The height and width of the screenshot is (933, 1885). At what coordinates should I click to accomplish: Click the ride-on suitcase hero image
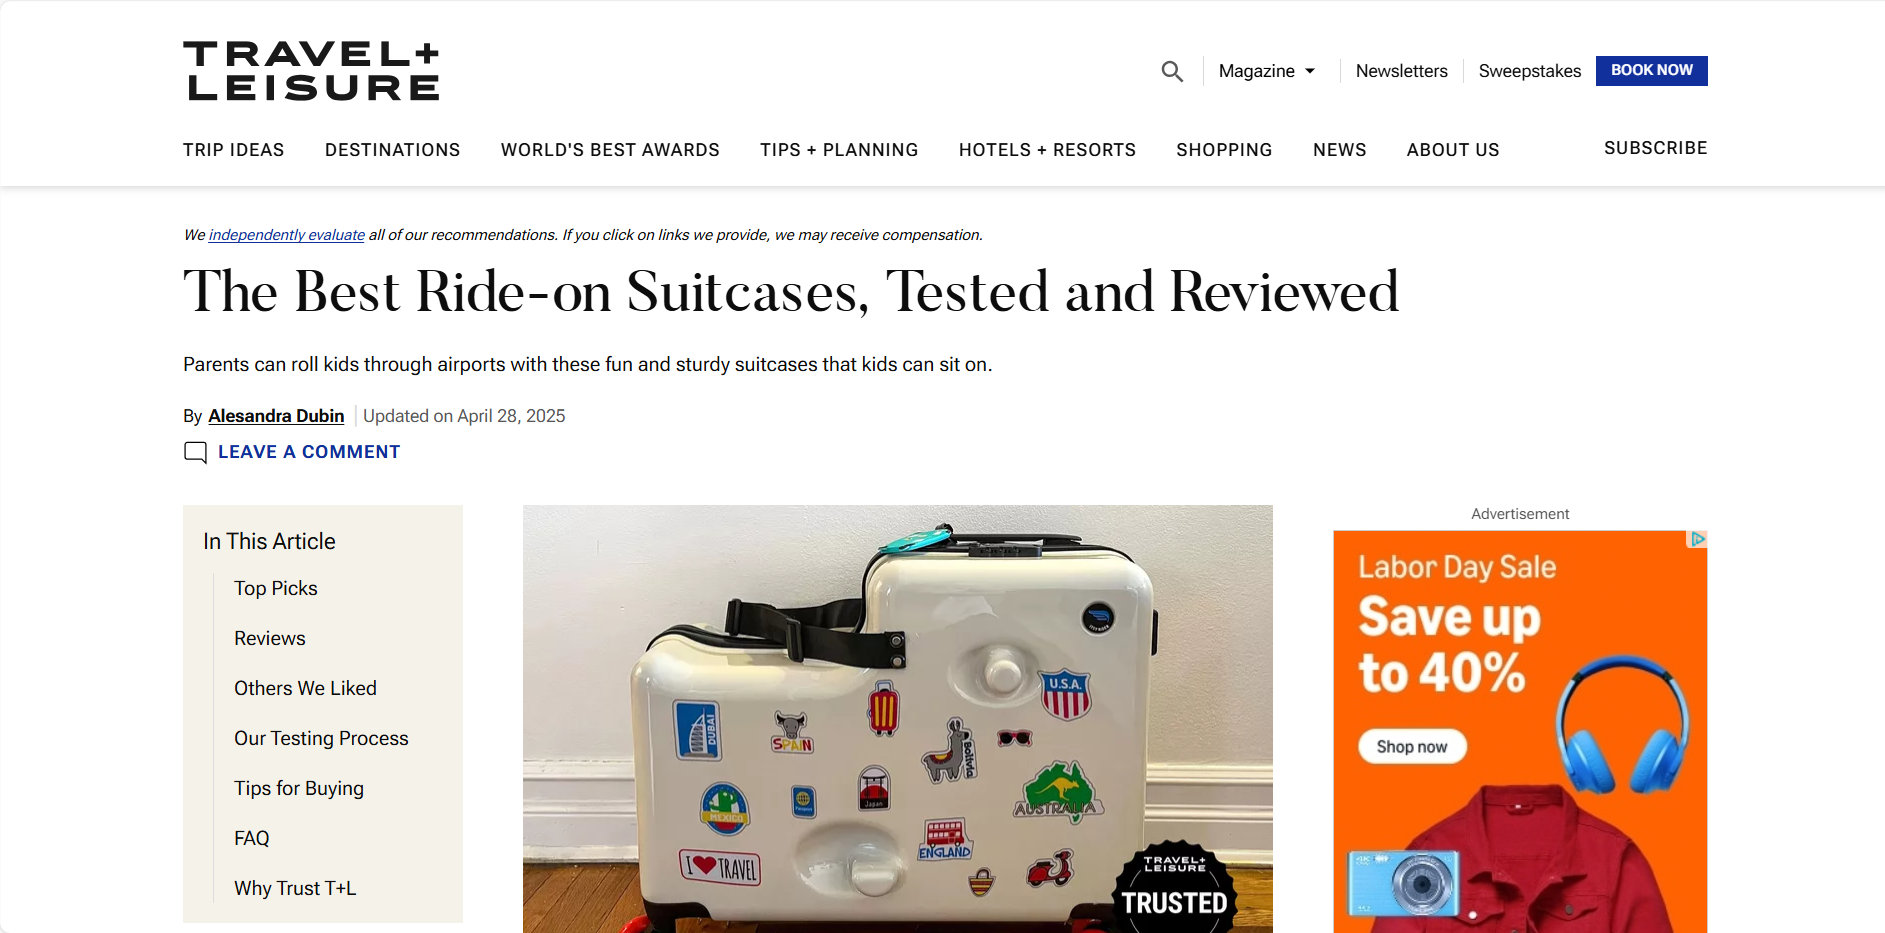[x=898, y=719]
